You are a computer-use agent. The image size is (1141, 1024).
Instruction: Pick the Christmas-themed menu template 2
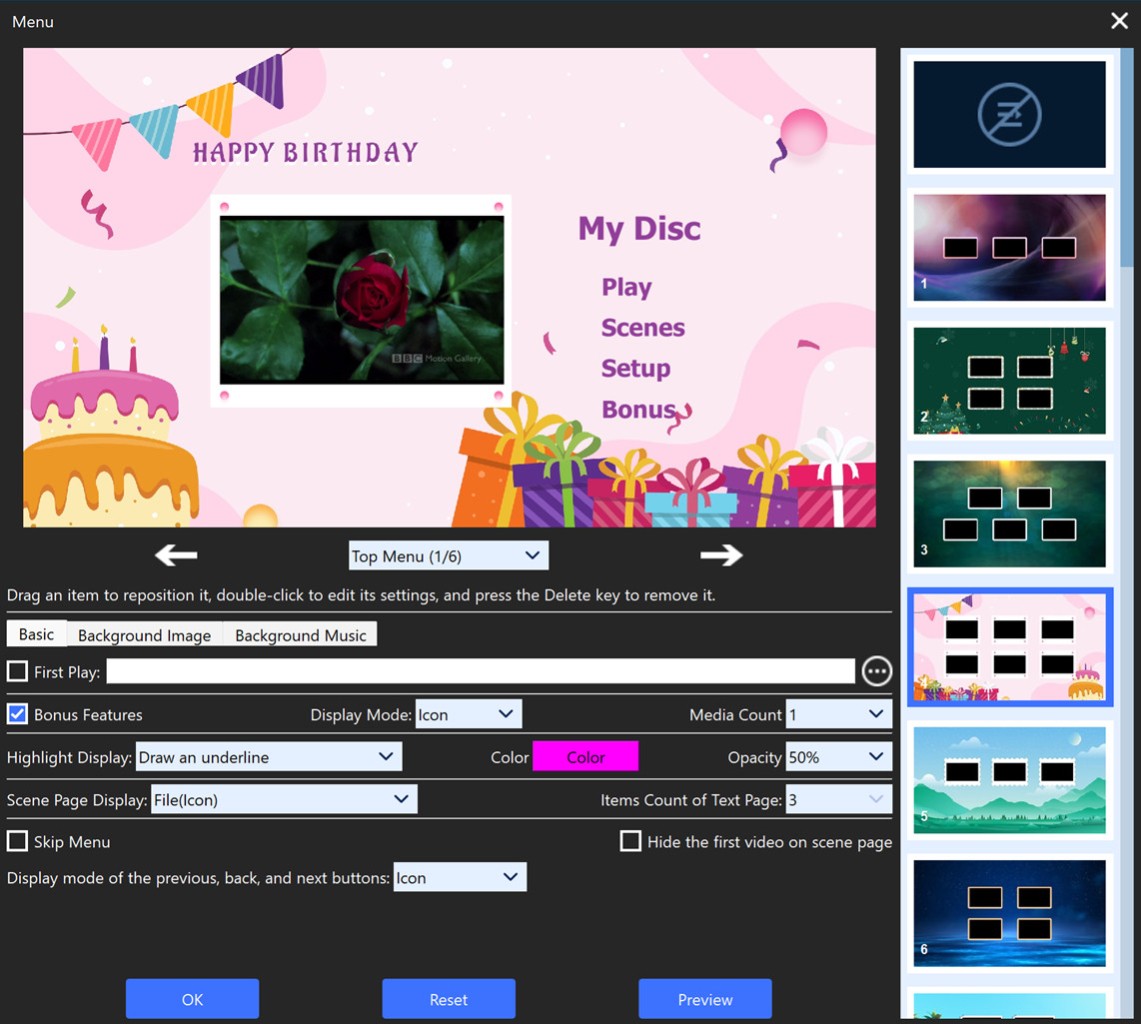(x=1009, y=381)
